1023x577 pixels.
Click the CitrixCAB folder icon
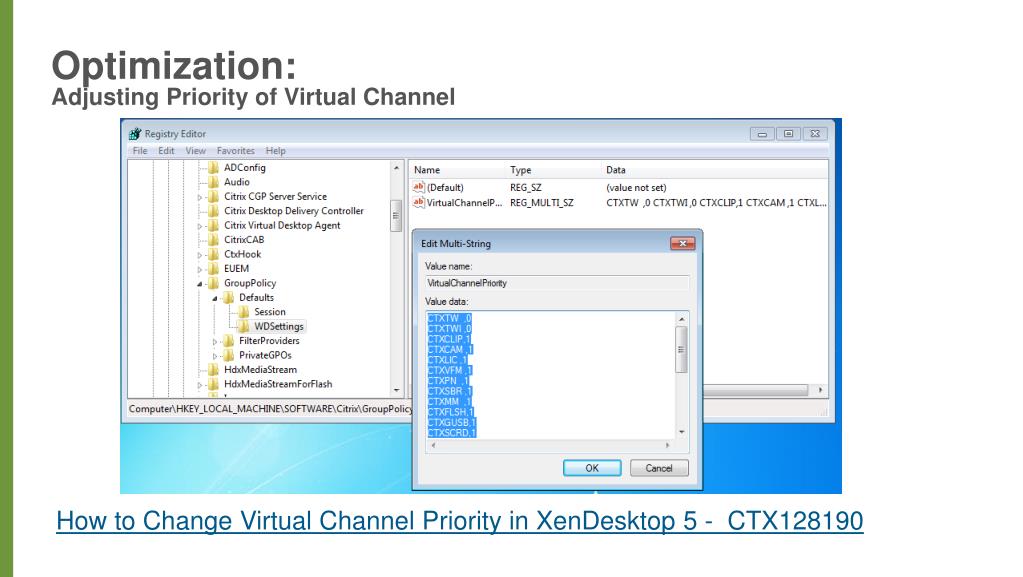213,240
